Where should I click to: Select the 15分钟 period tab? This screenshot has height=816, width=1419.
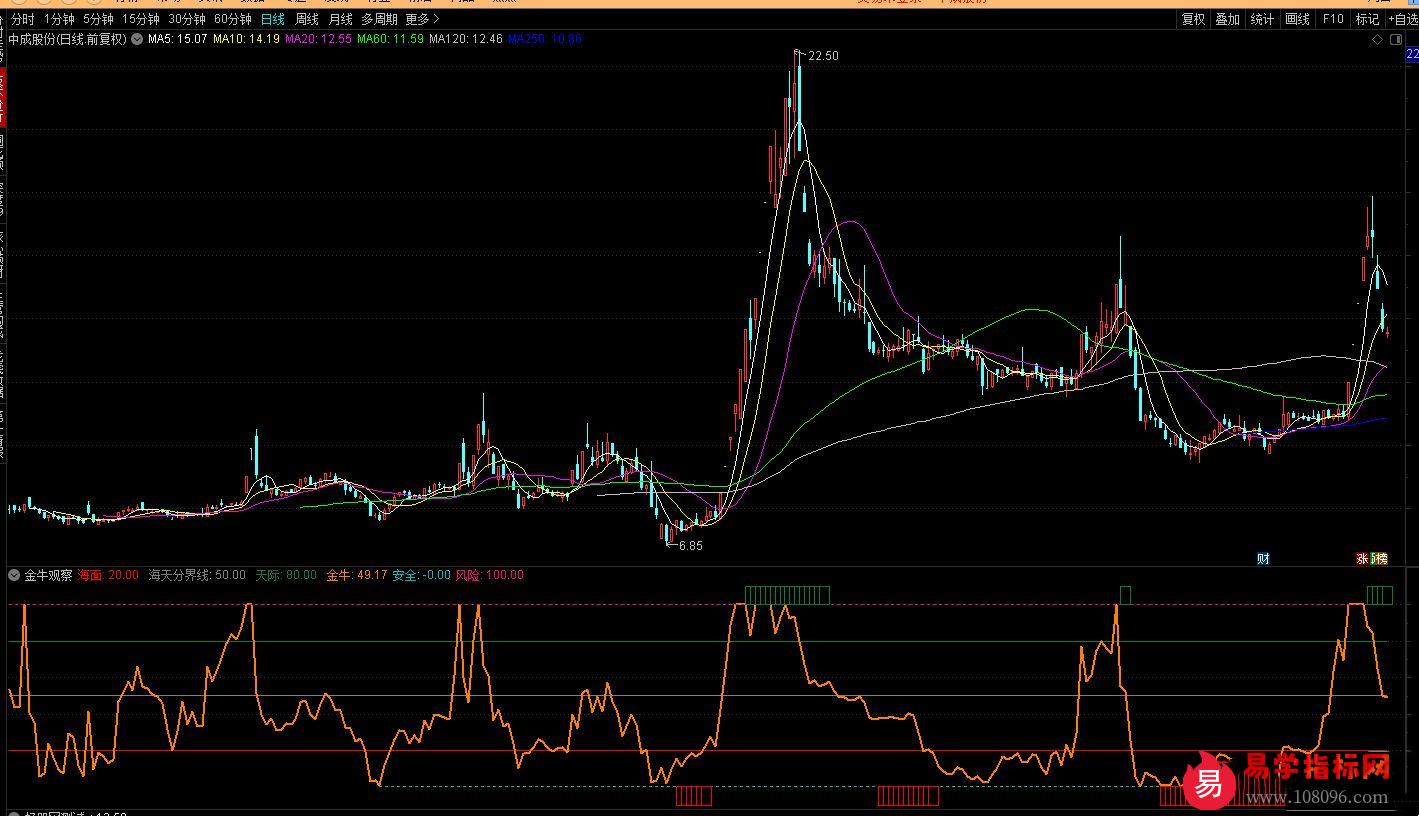141,19
